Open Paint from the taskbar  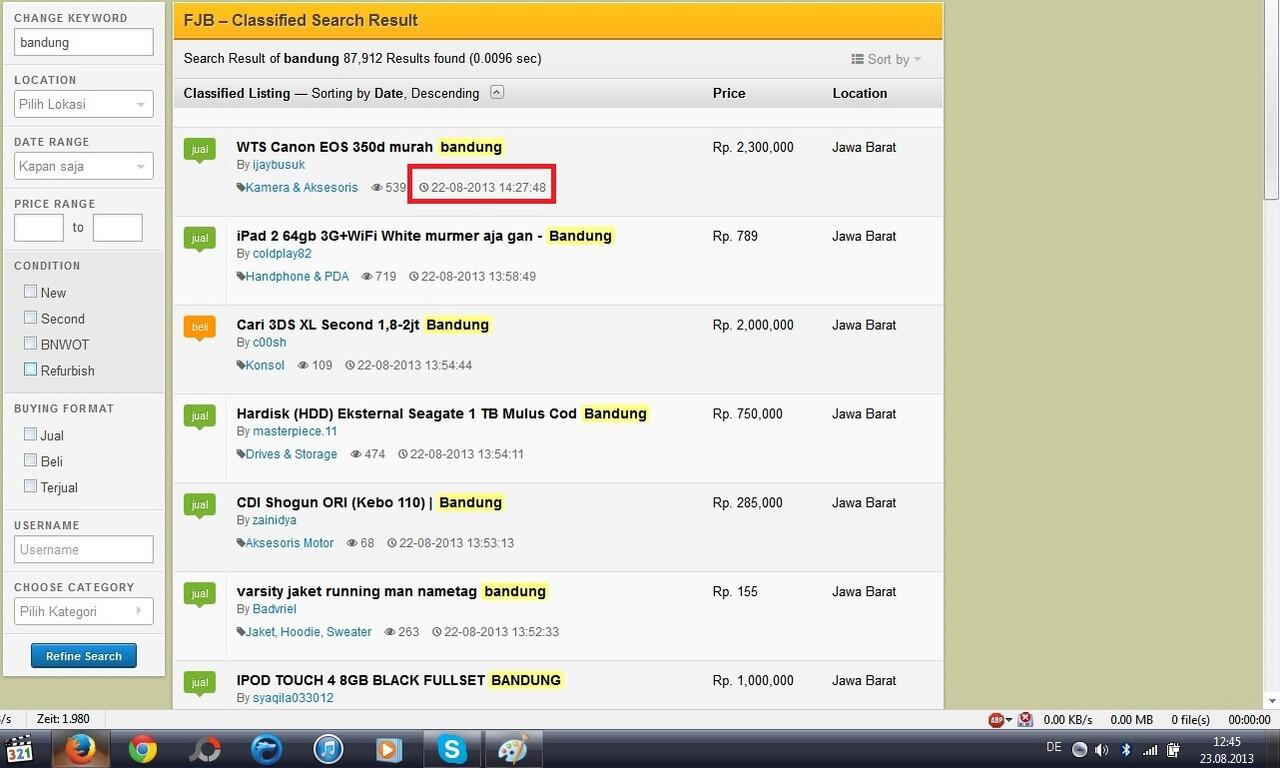pyautogui.click(x=513, y=749)
